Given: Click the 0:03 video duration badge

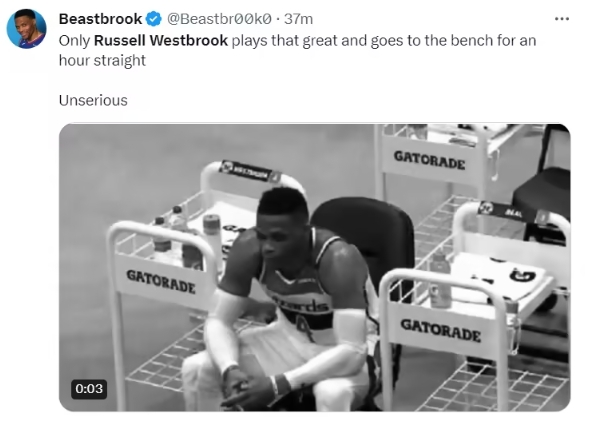Looking at the screenshot, I should [89, 389].
